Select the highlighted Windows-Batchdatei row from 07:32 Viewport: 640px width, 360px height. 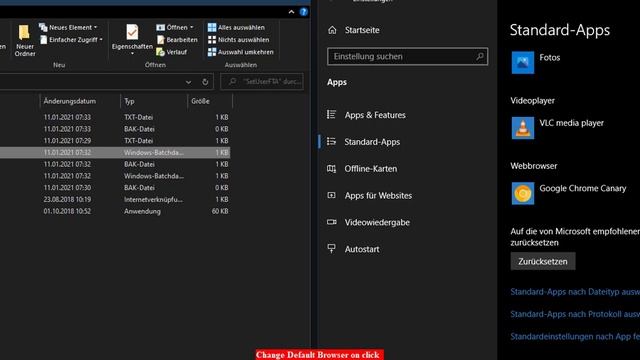click(115, 152)
